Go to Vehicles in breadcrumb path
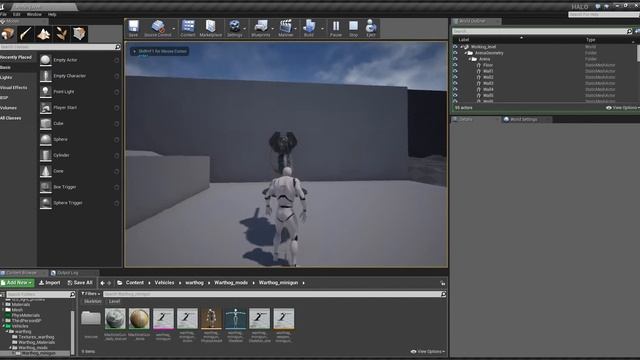This screenshot has width=640, height=360. click(x=164, y=282)
